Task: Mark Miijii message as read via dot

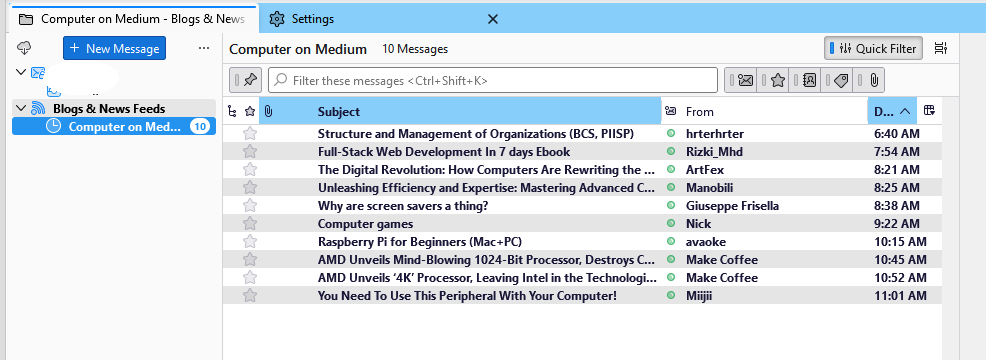Action: tap(670, 296)
